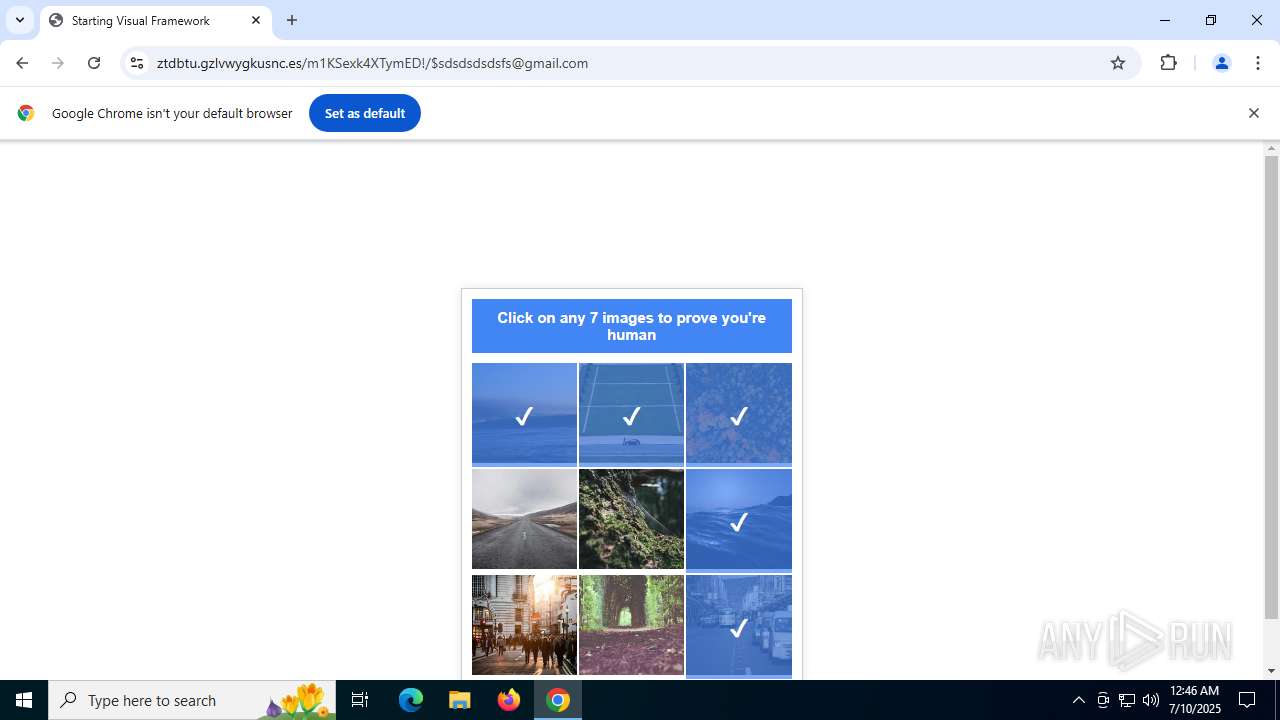Restore down the Chrome window

tap(1211, 20)
